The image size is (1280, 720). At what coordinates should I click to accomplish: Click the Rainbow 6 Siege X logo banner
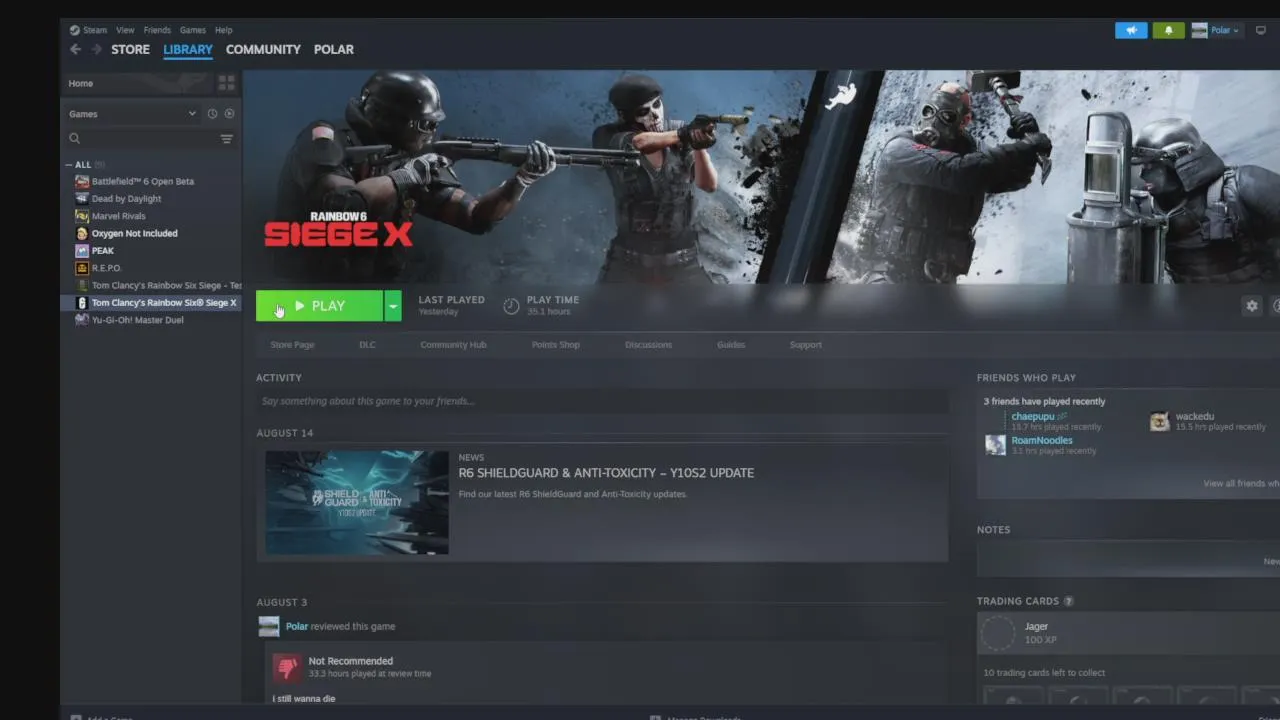338,230
